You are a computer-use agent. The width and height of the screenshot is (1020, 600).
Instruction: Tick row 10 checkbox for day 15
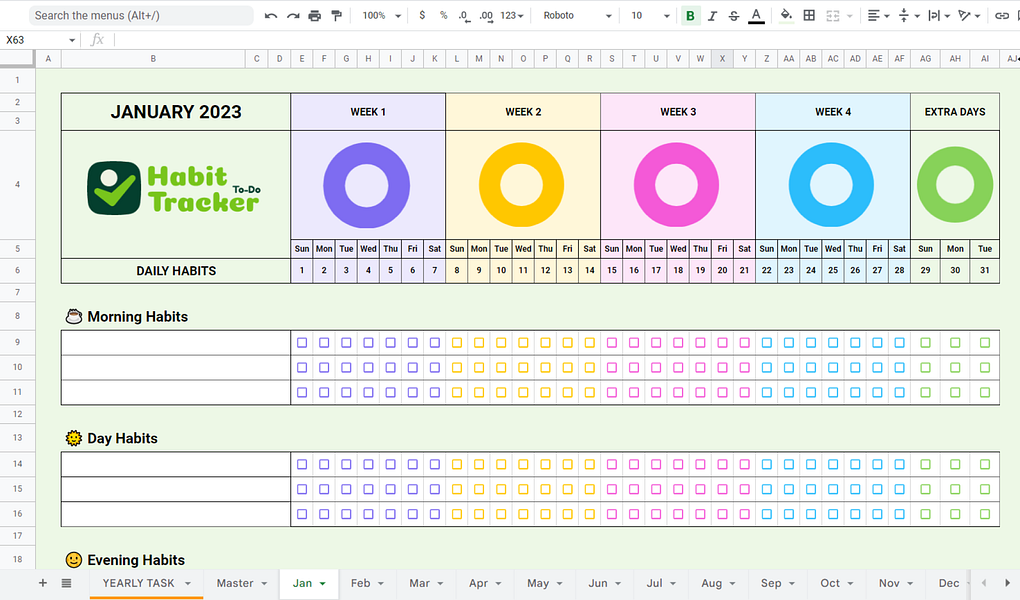(x=611, y=367)
